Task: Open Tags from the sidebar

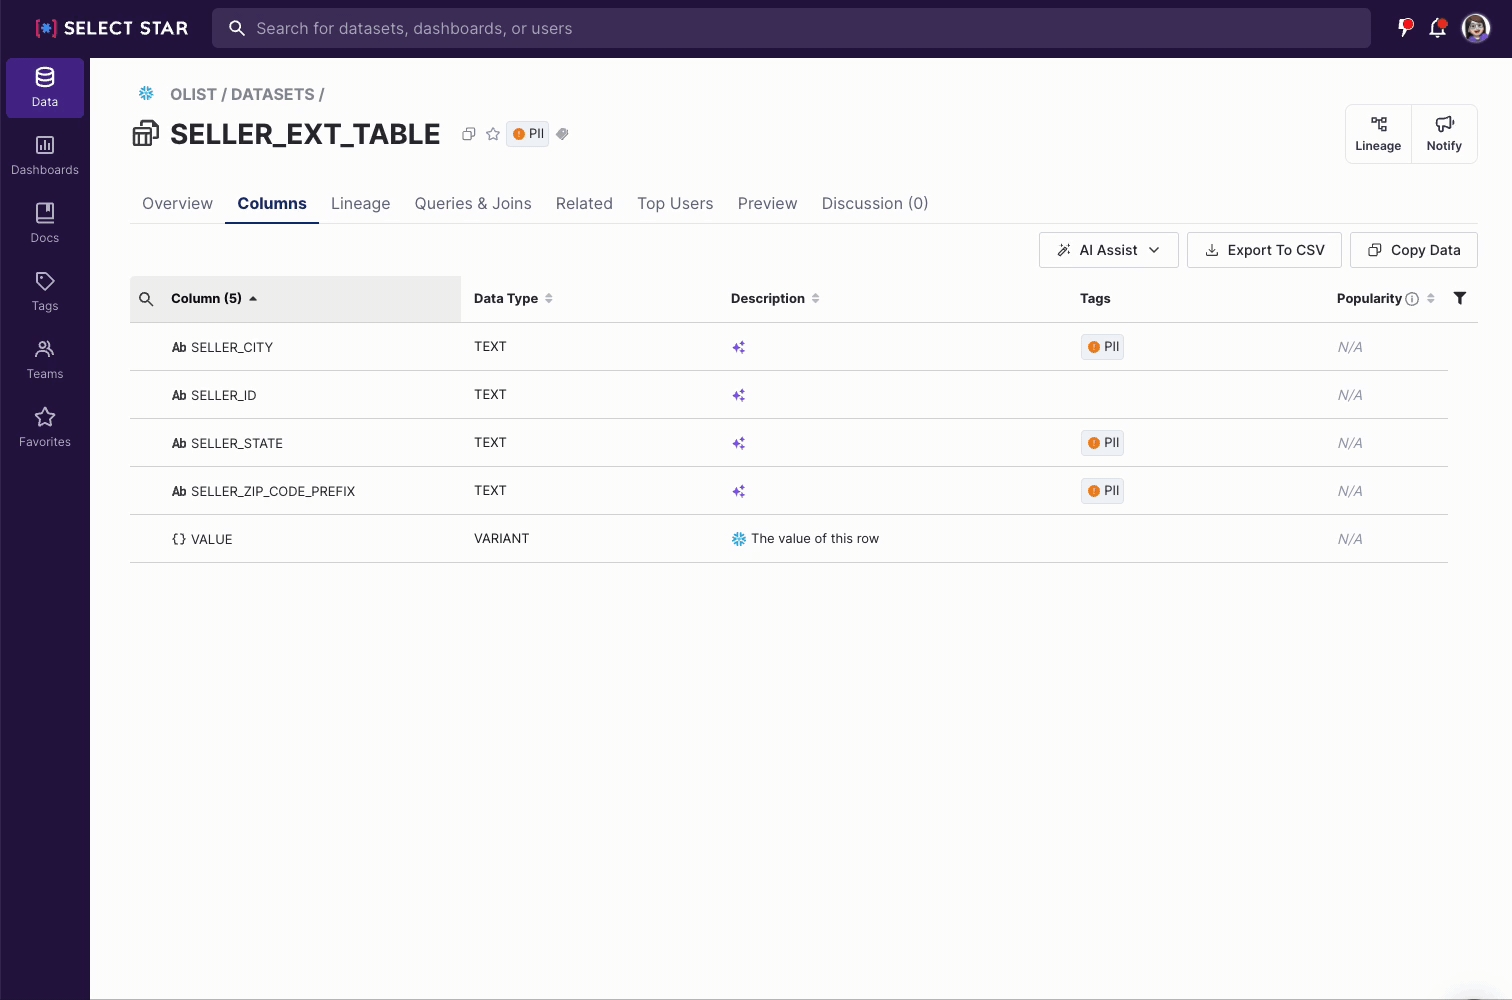Action: [x=45, y=291]
